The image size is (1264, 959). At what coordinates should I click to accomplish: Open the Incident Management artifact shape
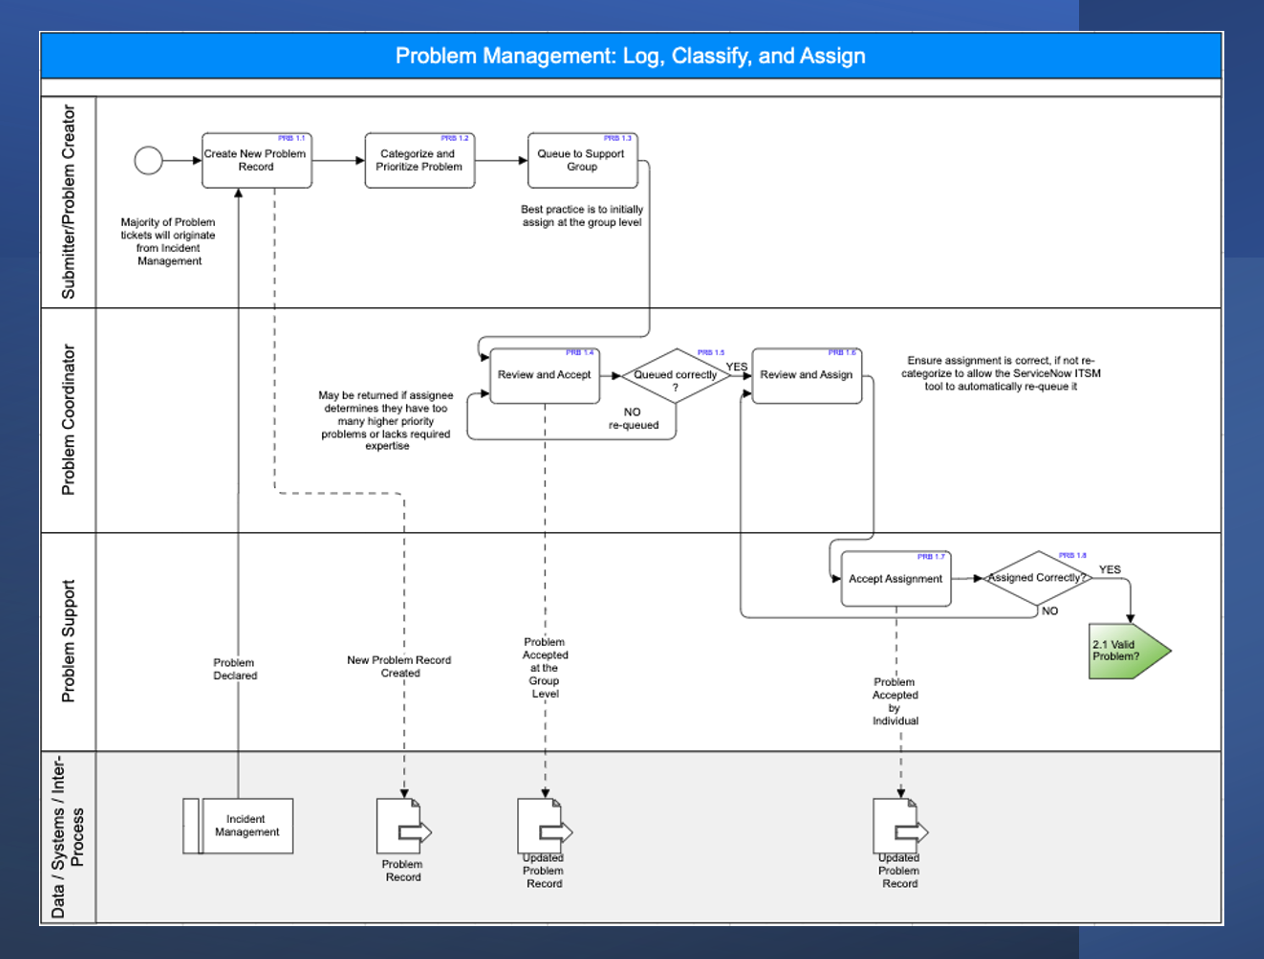[x=240, y=826]
